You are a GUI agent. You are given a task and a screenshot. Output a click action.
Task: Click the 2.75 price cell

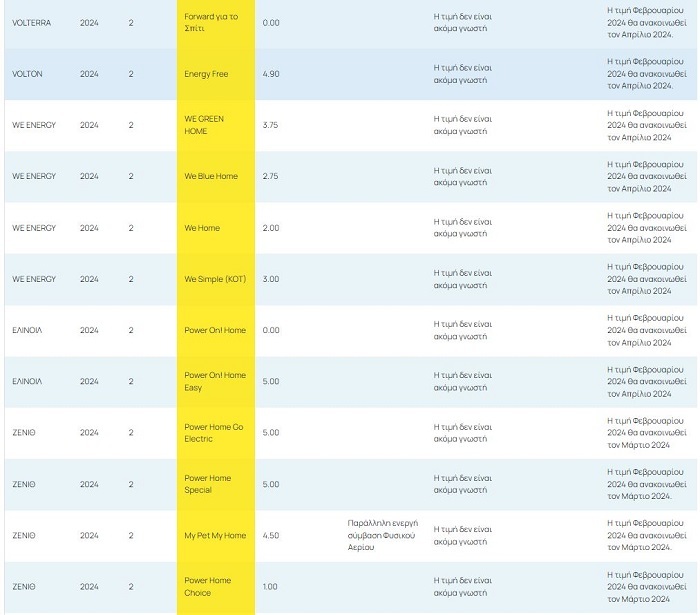click(x=271, y=176)
